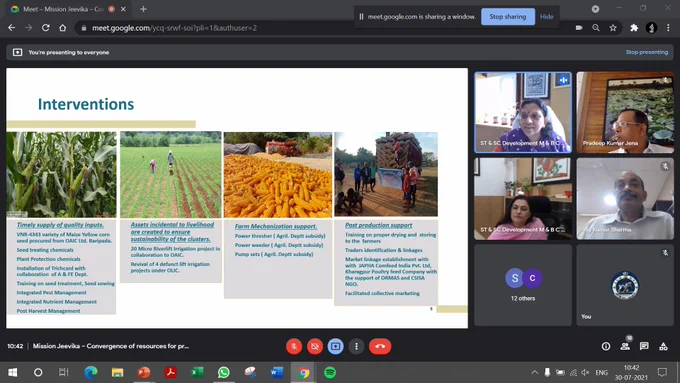The height and width of the screenshot is (383, 680).
Task: Click the muted speaker volume icon
Action: tap(585, 372)
